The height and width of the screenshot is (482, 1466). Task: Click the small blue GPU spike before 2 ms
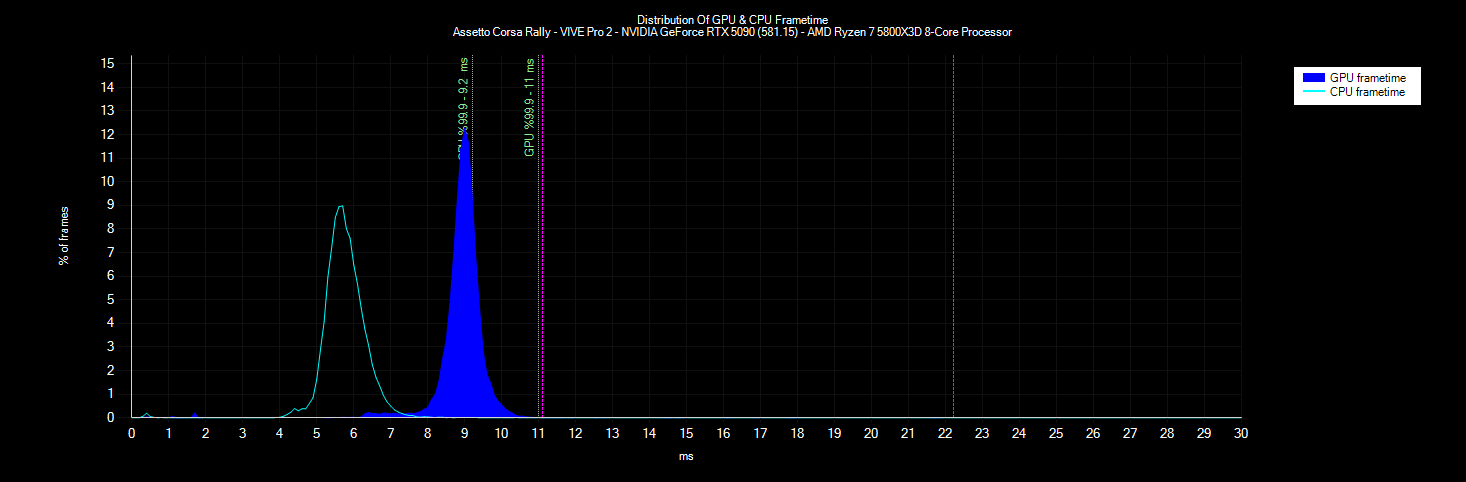tap(195, 414)
